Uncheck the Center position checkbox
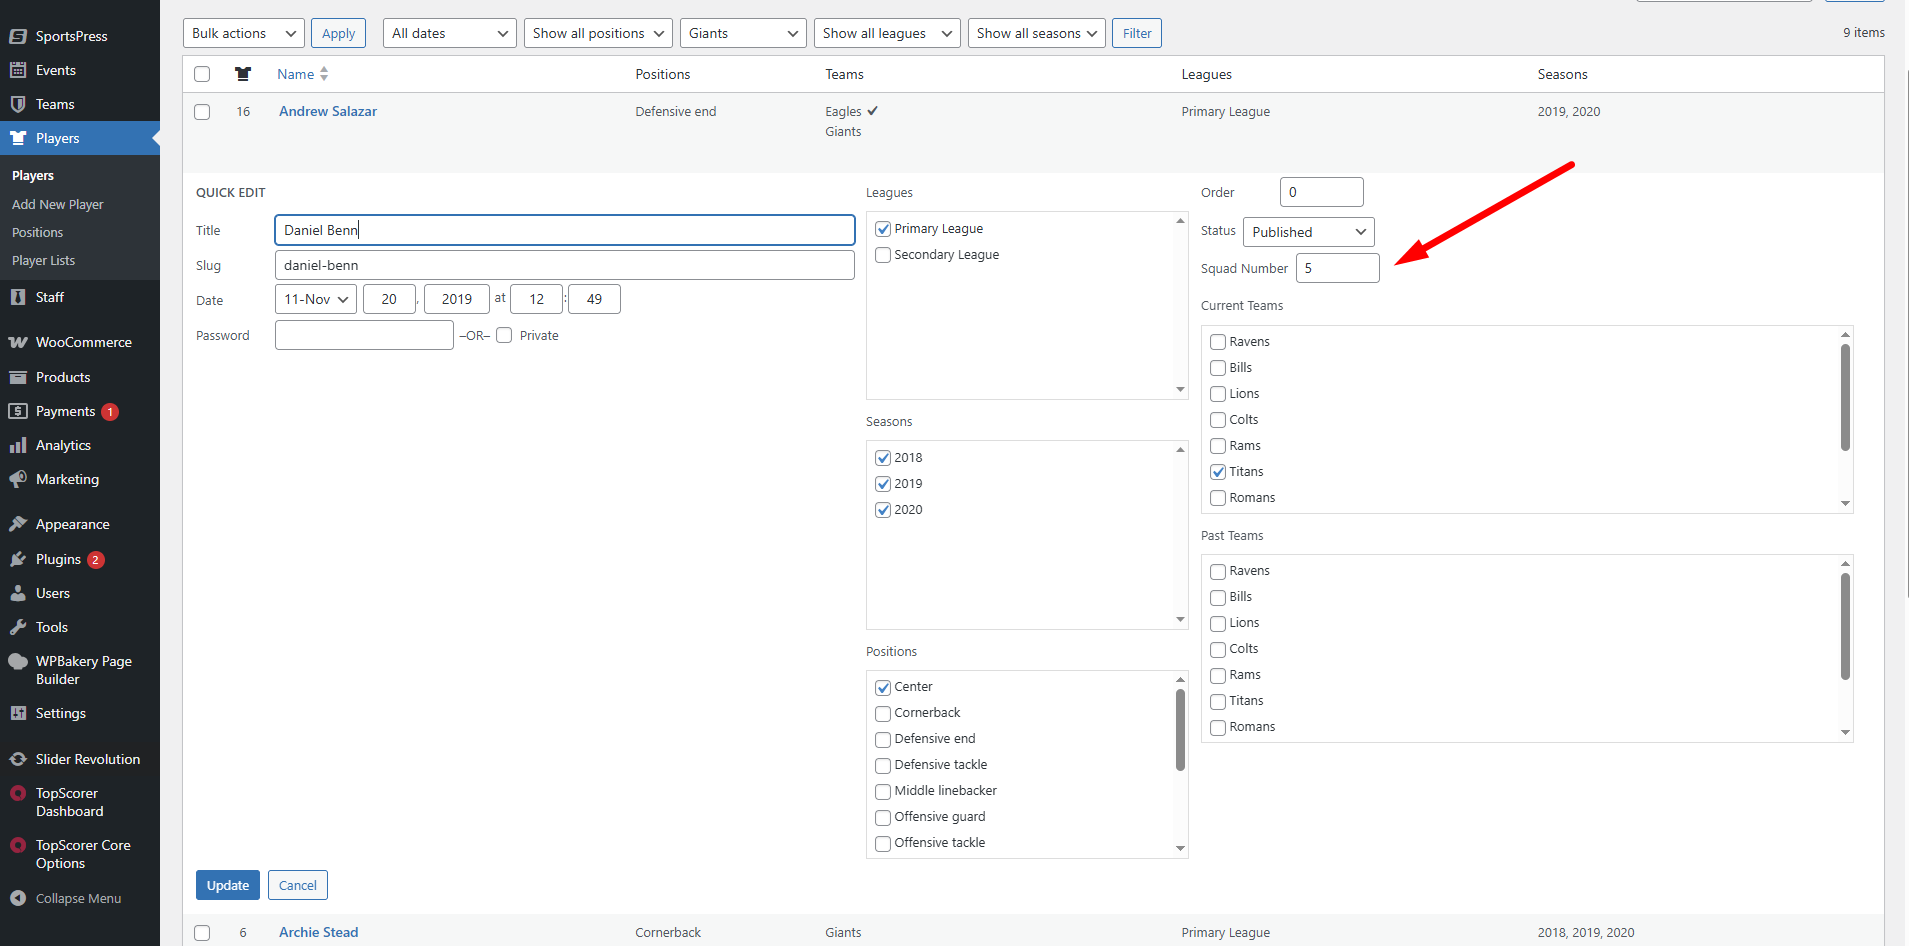The height and width of the screenshot is (946, 1909). pyautogui.click(x=883, y=687)
